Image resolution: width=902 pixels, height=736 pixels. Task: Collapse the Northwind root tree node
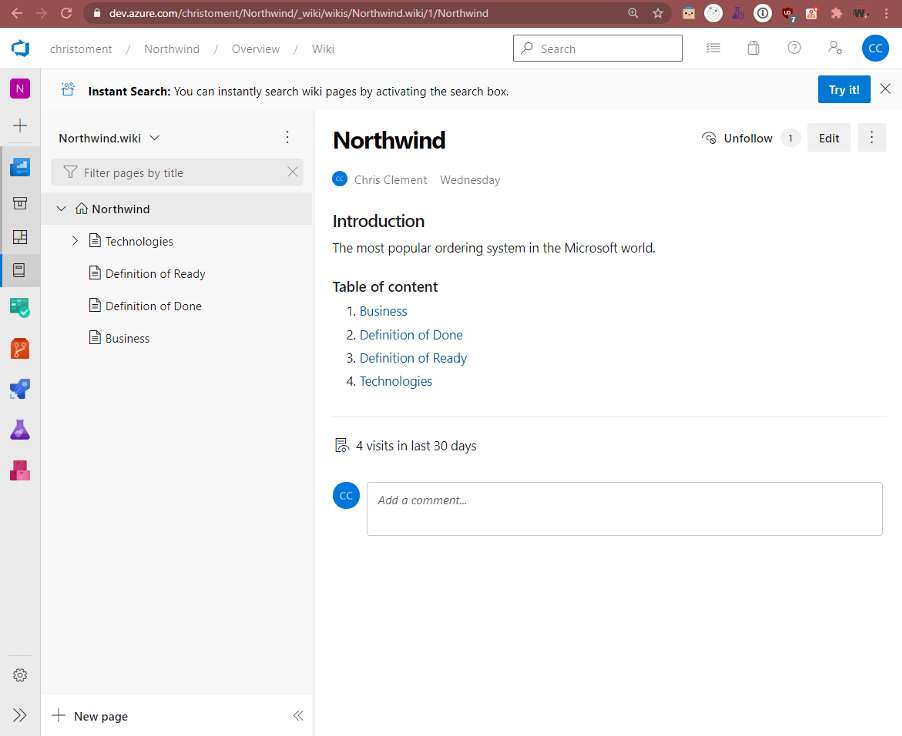click(x=62, y=209)
